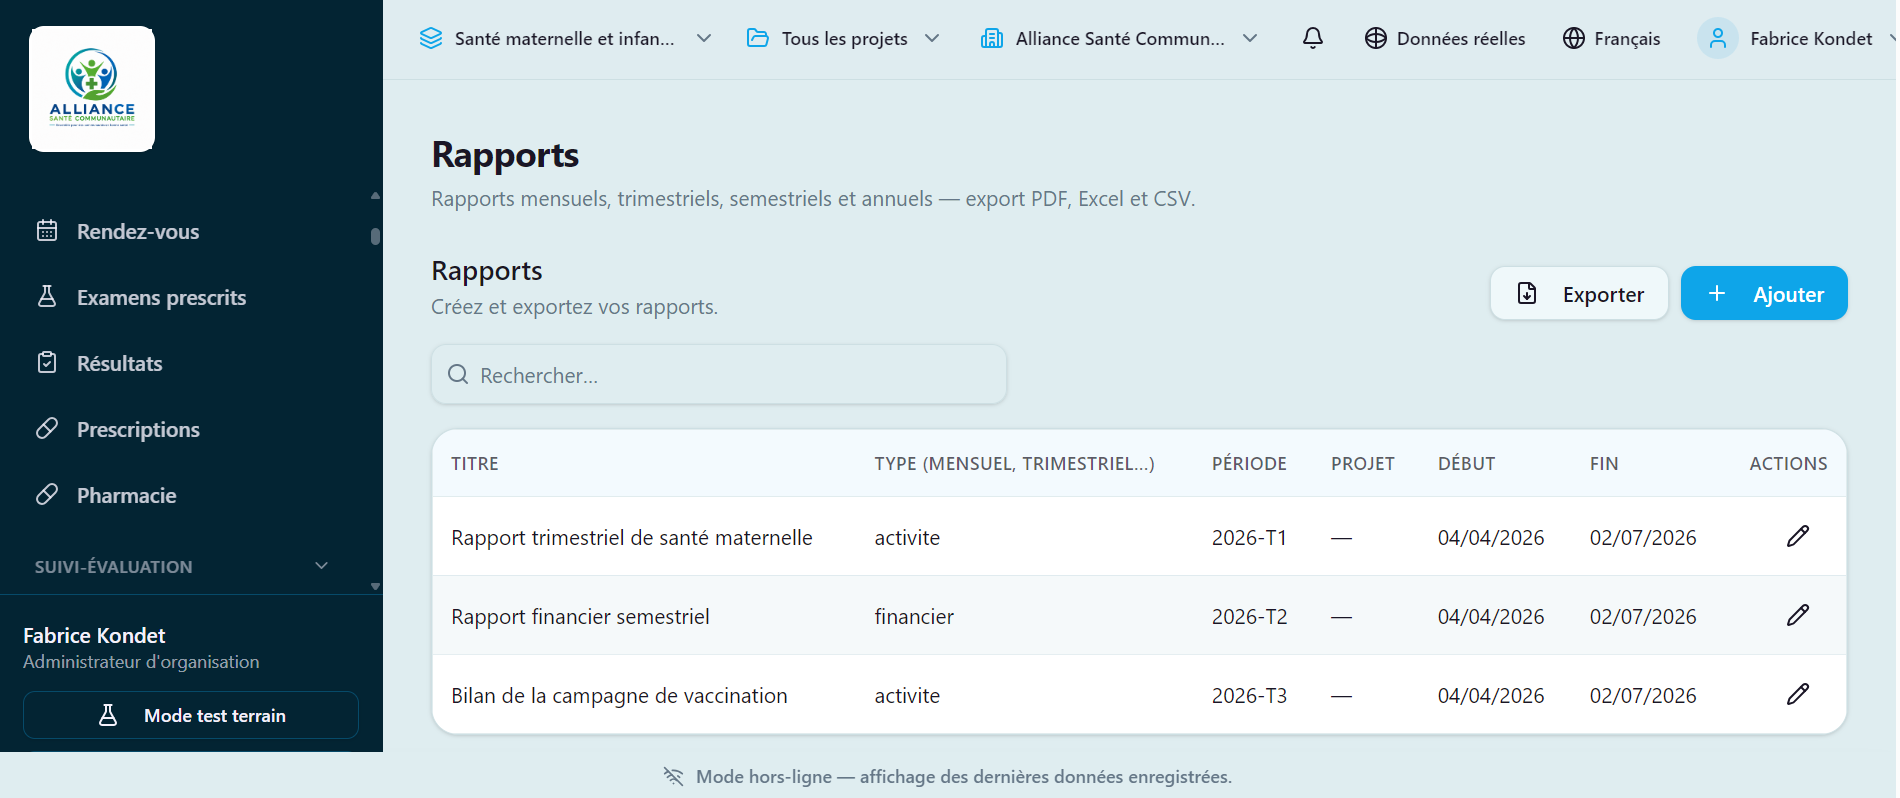
Task: Click the folder icon beside Tous les projets
Action: (x=758, y=38)
